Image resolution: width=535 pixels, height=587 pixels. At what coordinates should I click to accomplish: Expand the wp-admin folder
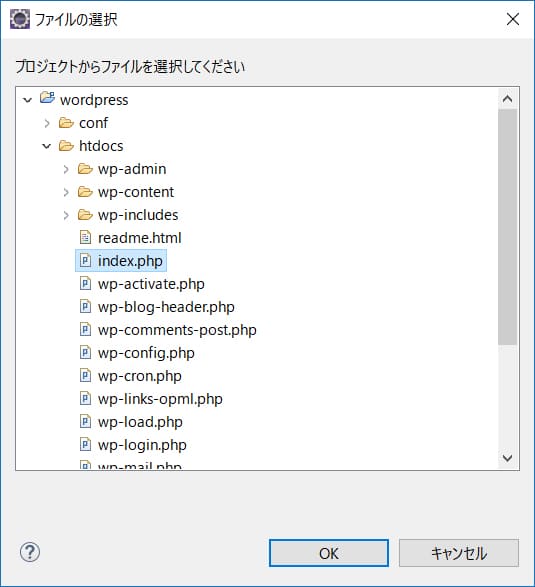pyautogui.click(x=66, y=169)
